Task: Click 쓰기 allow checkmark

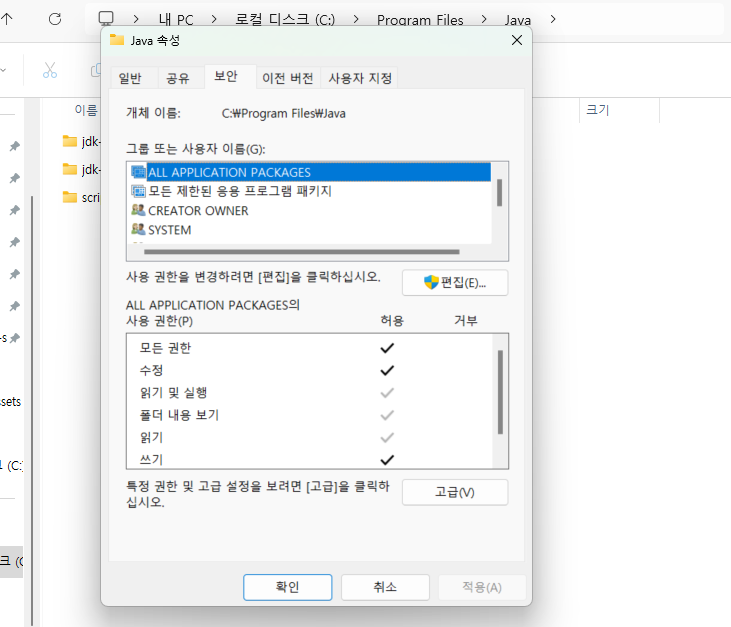Action: click(x=387, y=460)
